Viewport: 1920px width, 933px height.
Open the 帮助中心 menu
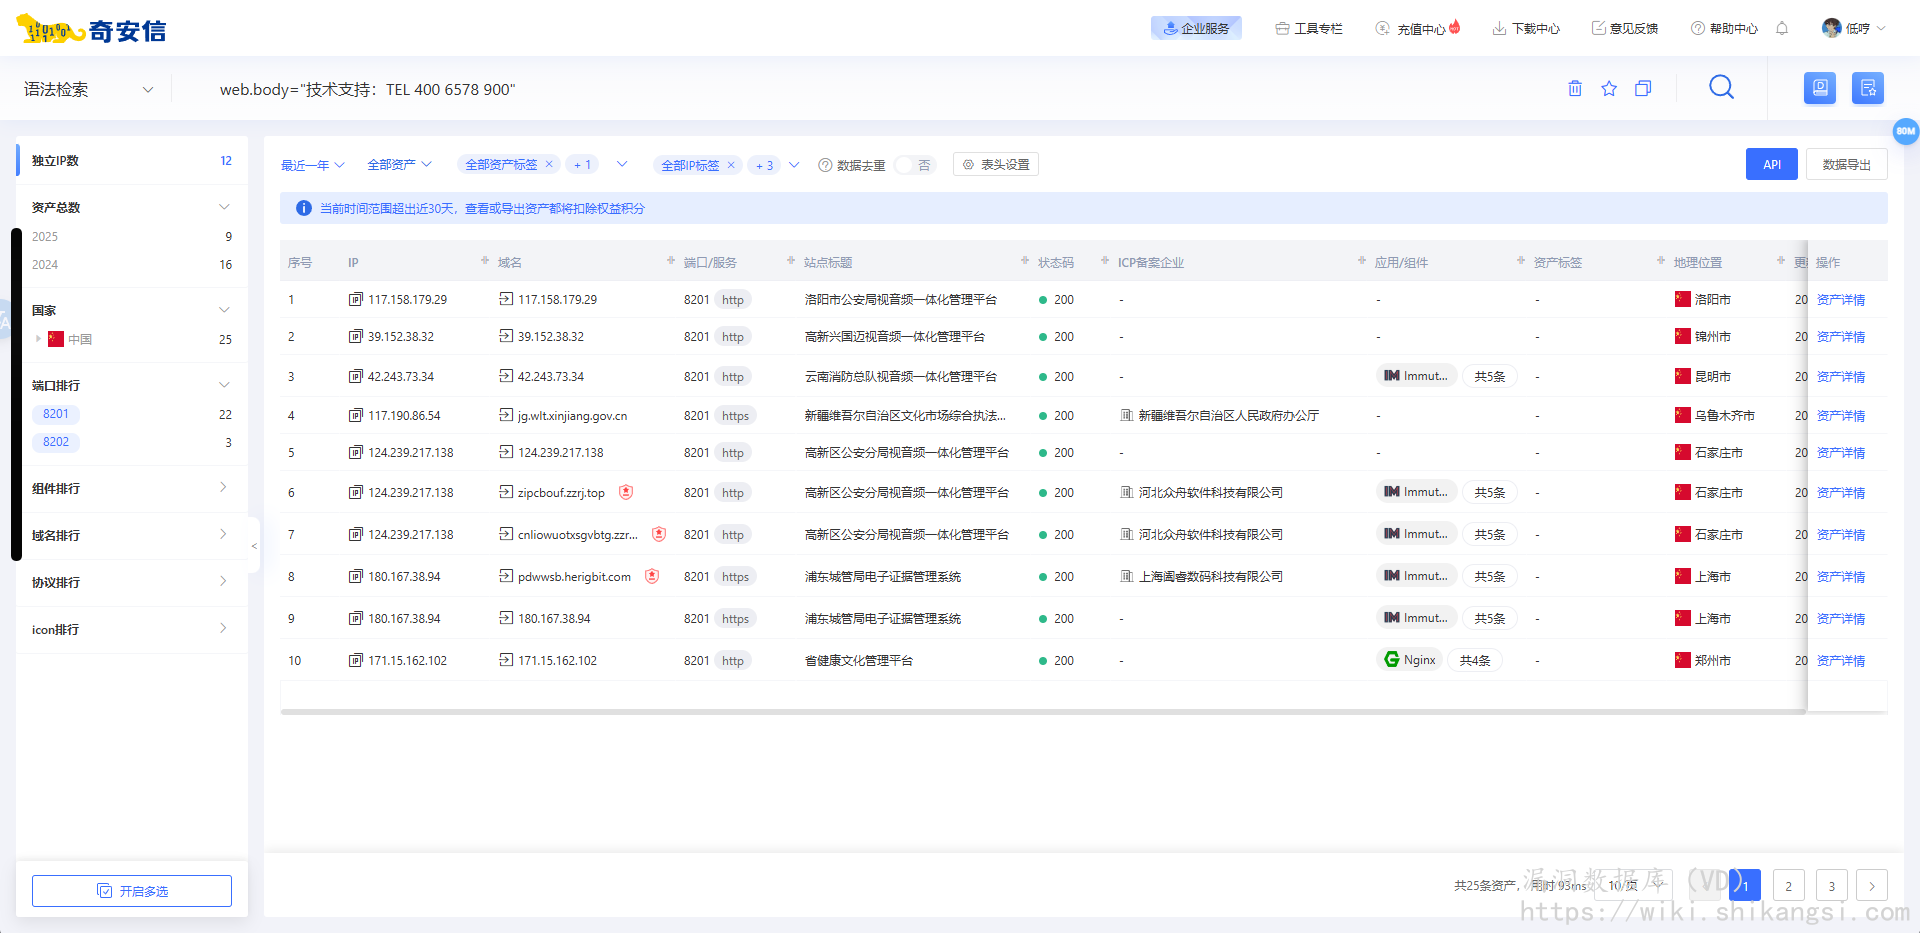[1724, 28]
